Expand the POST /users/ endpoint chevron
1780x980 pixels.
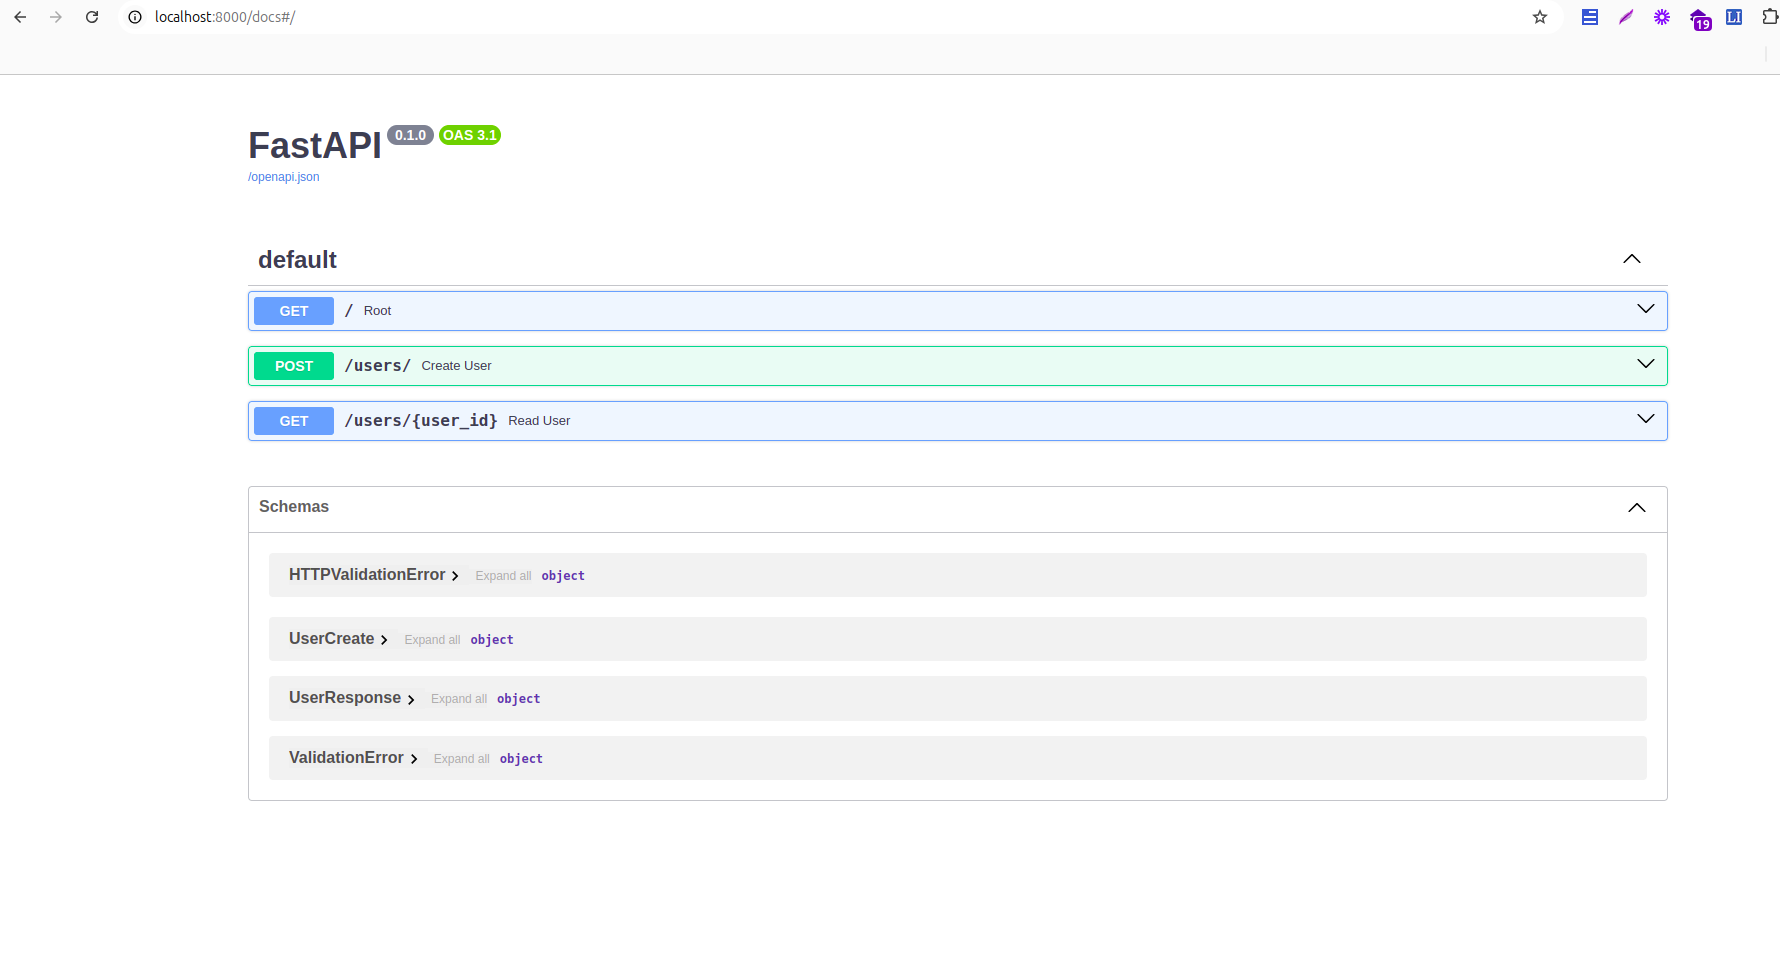pos(1646,364)
